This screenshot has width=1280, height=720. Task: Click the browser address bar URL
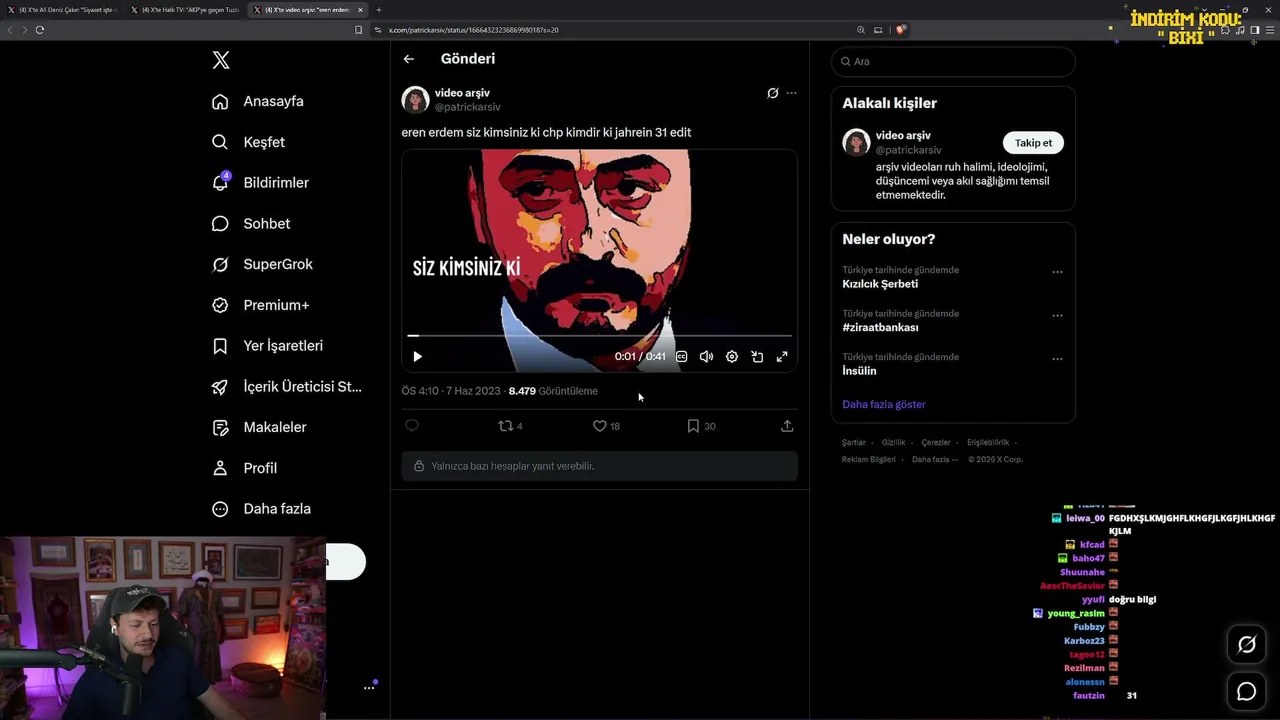point(474,30)
